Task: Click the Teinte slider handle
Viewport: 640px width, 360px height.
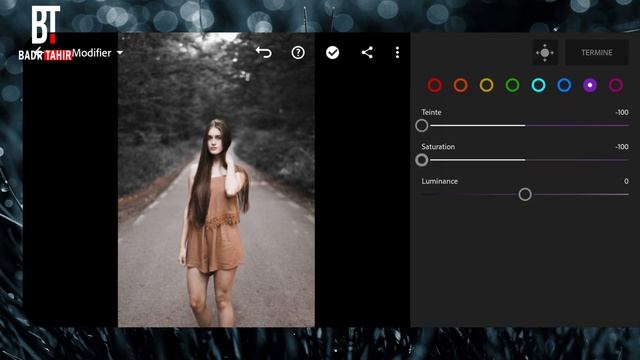Action: point(422,125)
